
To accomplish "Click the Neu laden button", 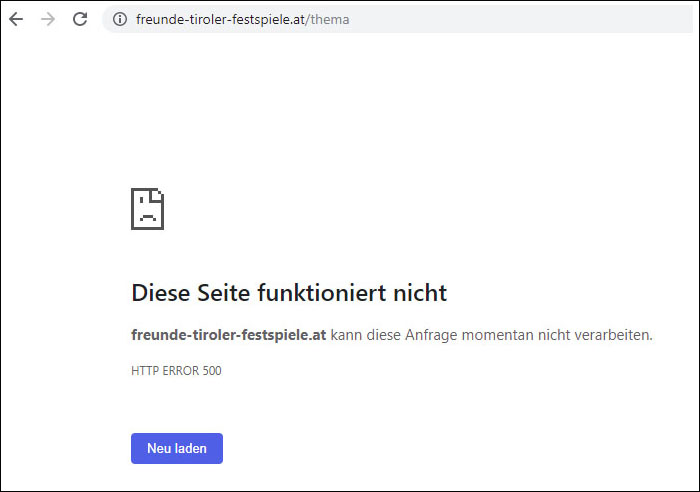I will 177,448.
